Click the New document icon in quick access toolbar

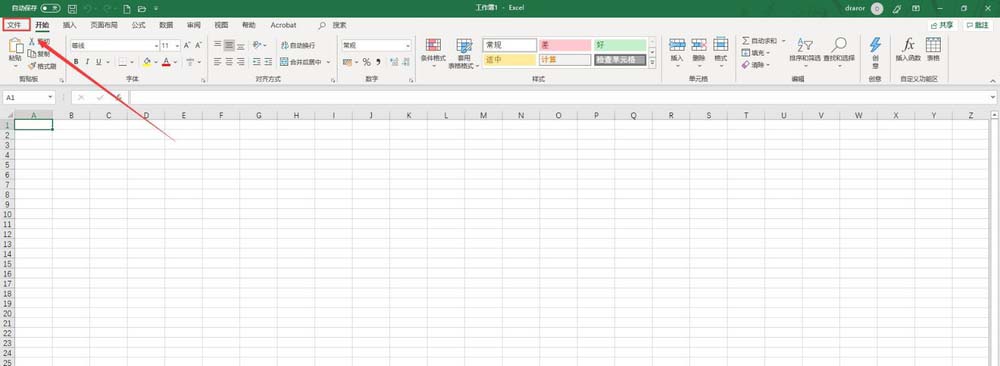[127, 9]
